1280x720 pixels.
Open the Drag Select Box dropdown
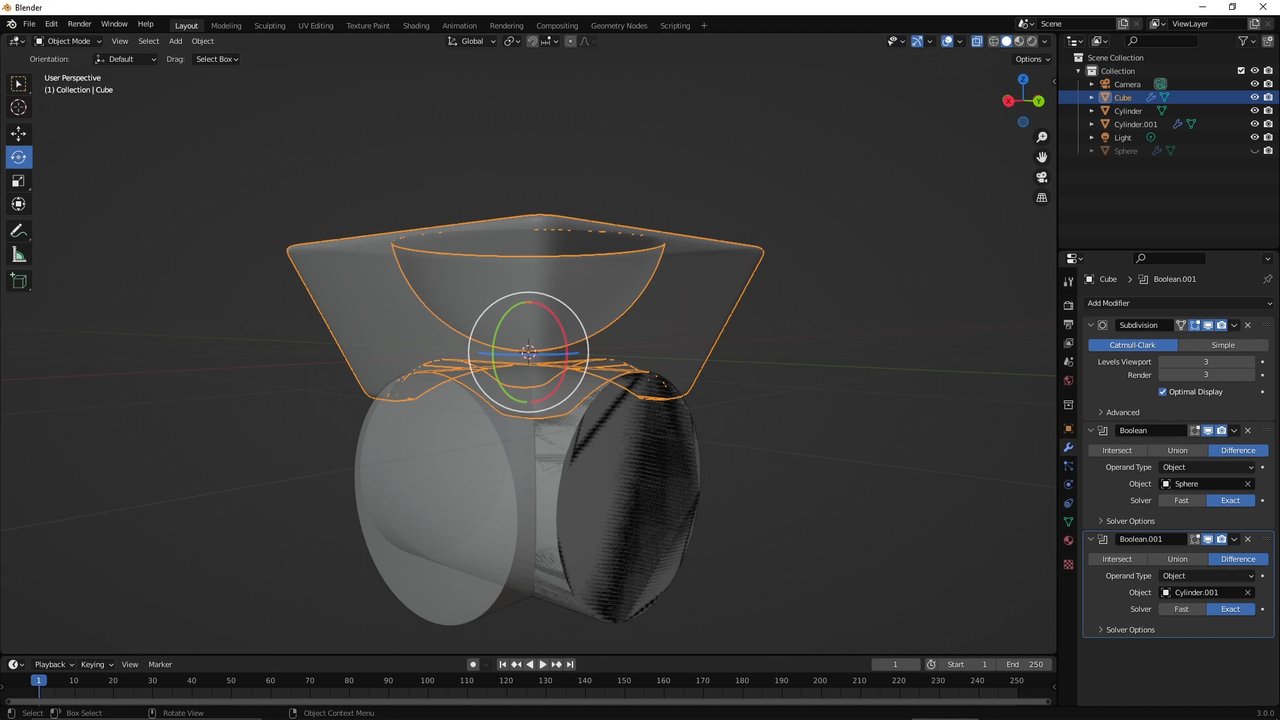217,59
